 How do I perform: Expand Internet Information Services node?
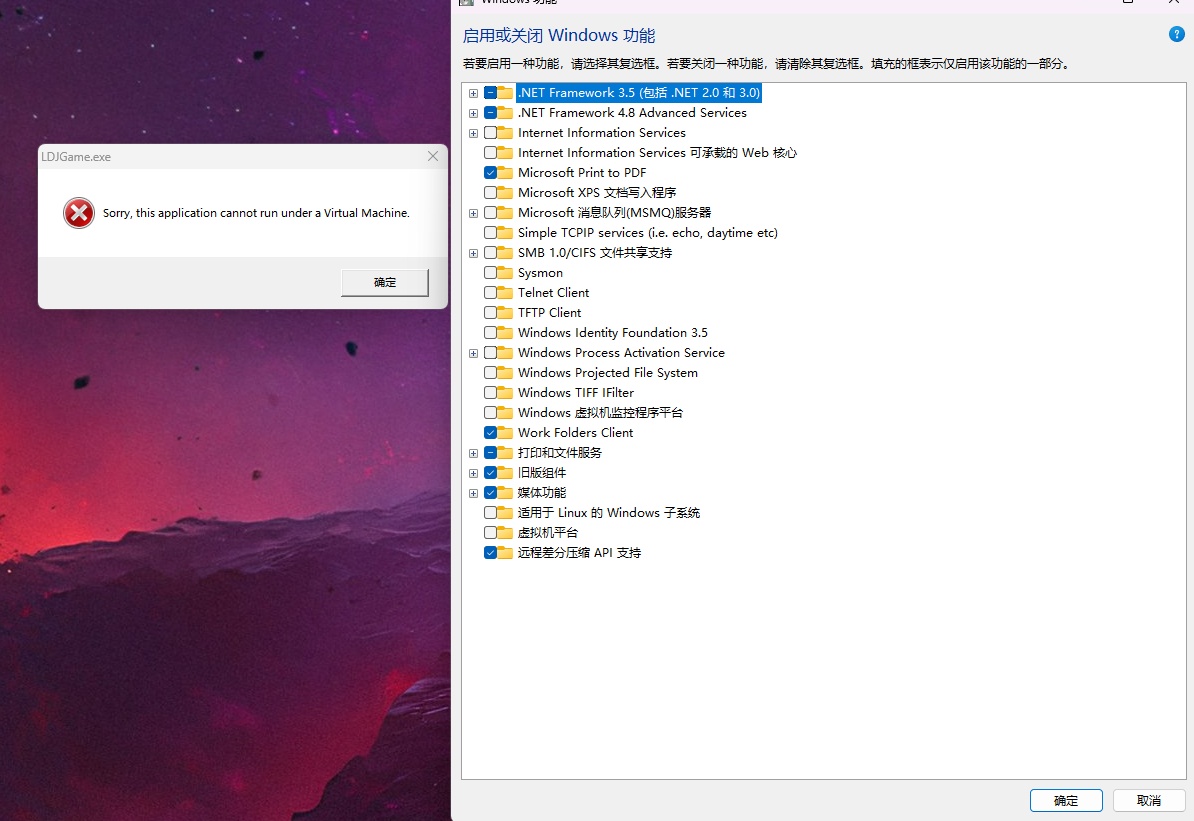click(474, 133)
